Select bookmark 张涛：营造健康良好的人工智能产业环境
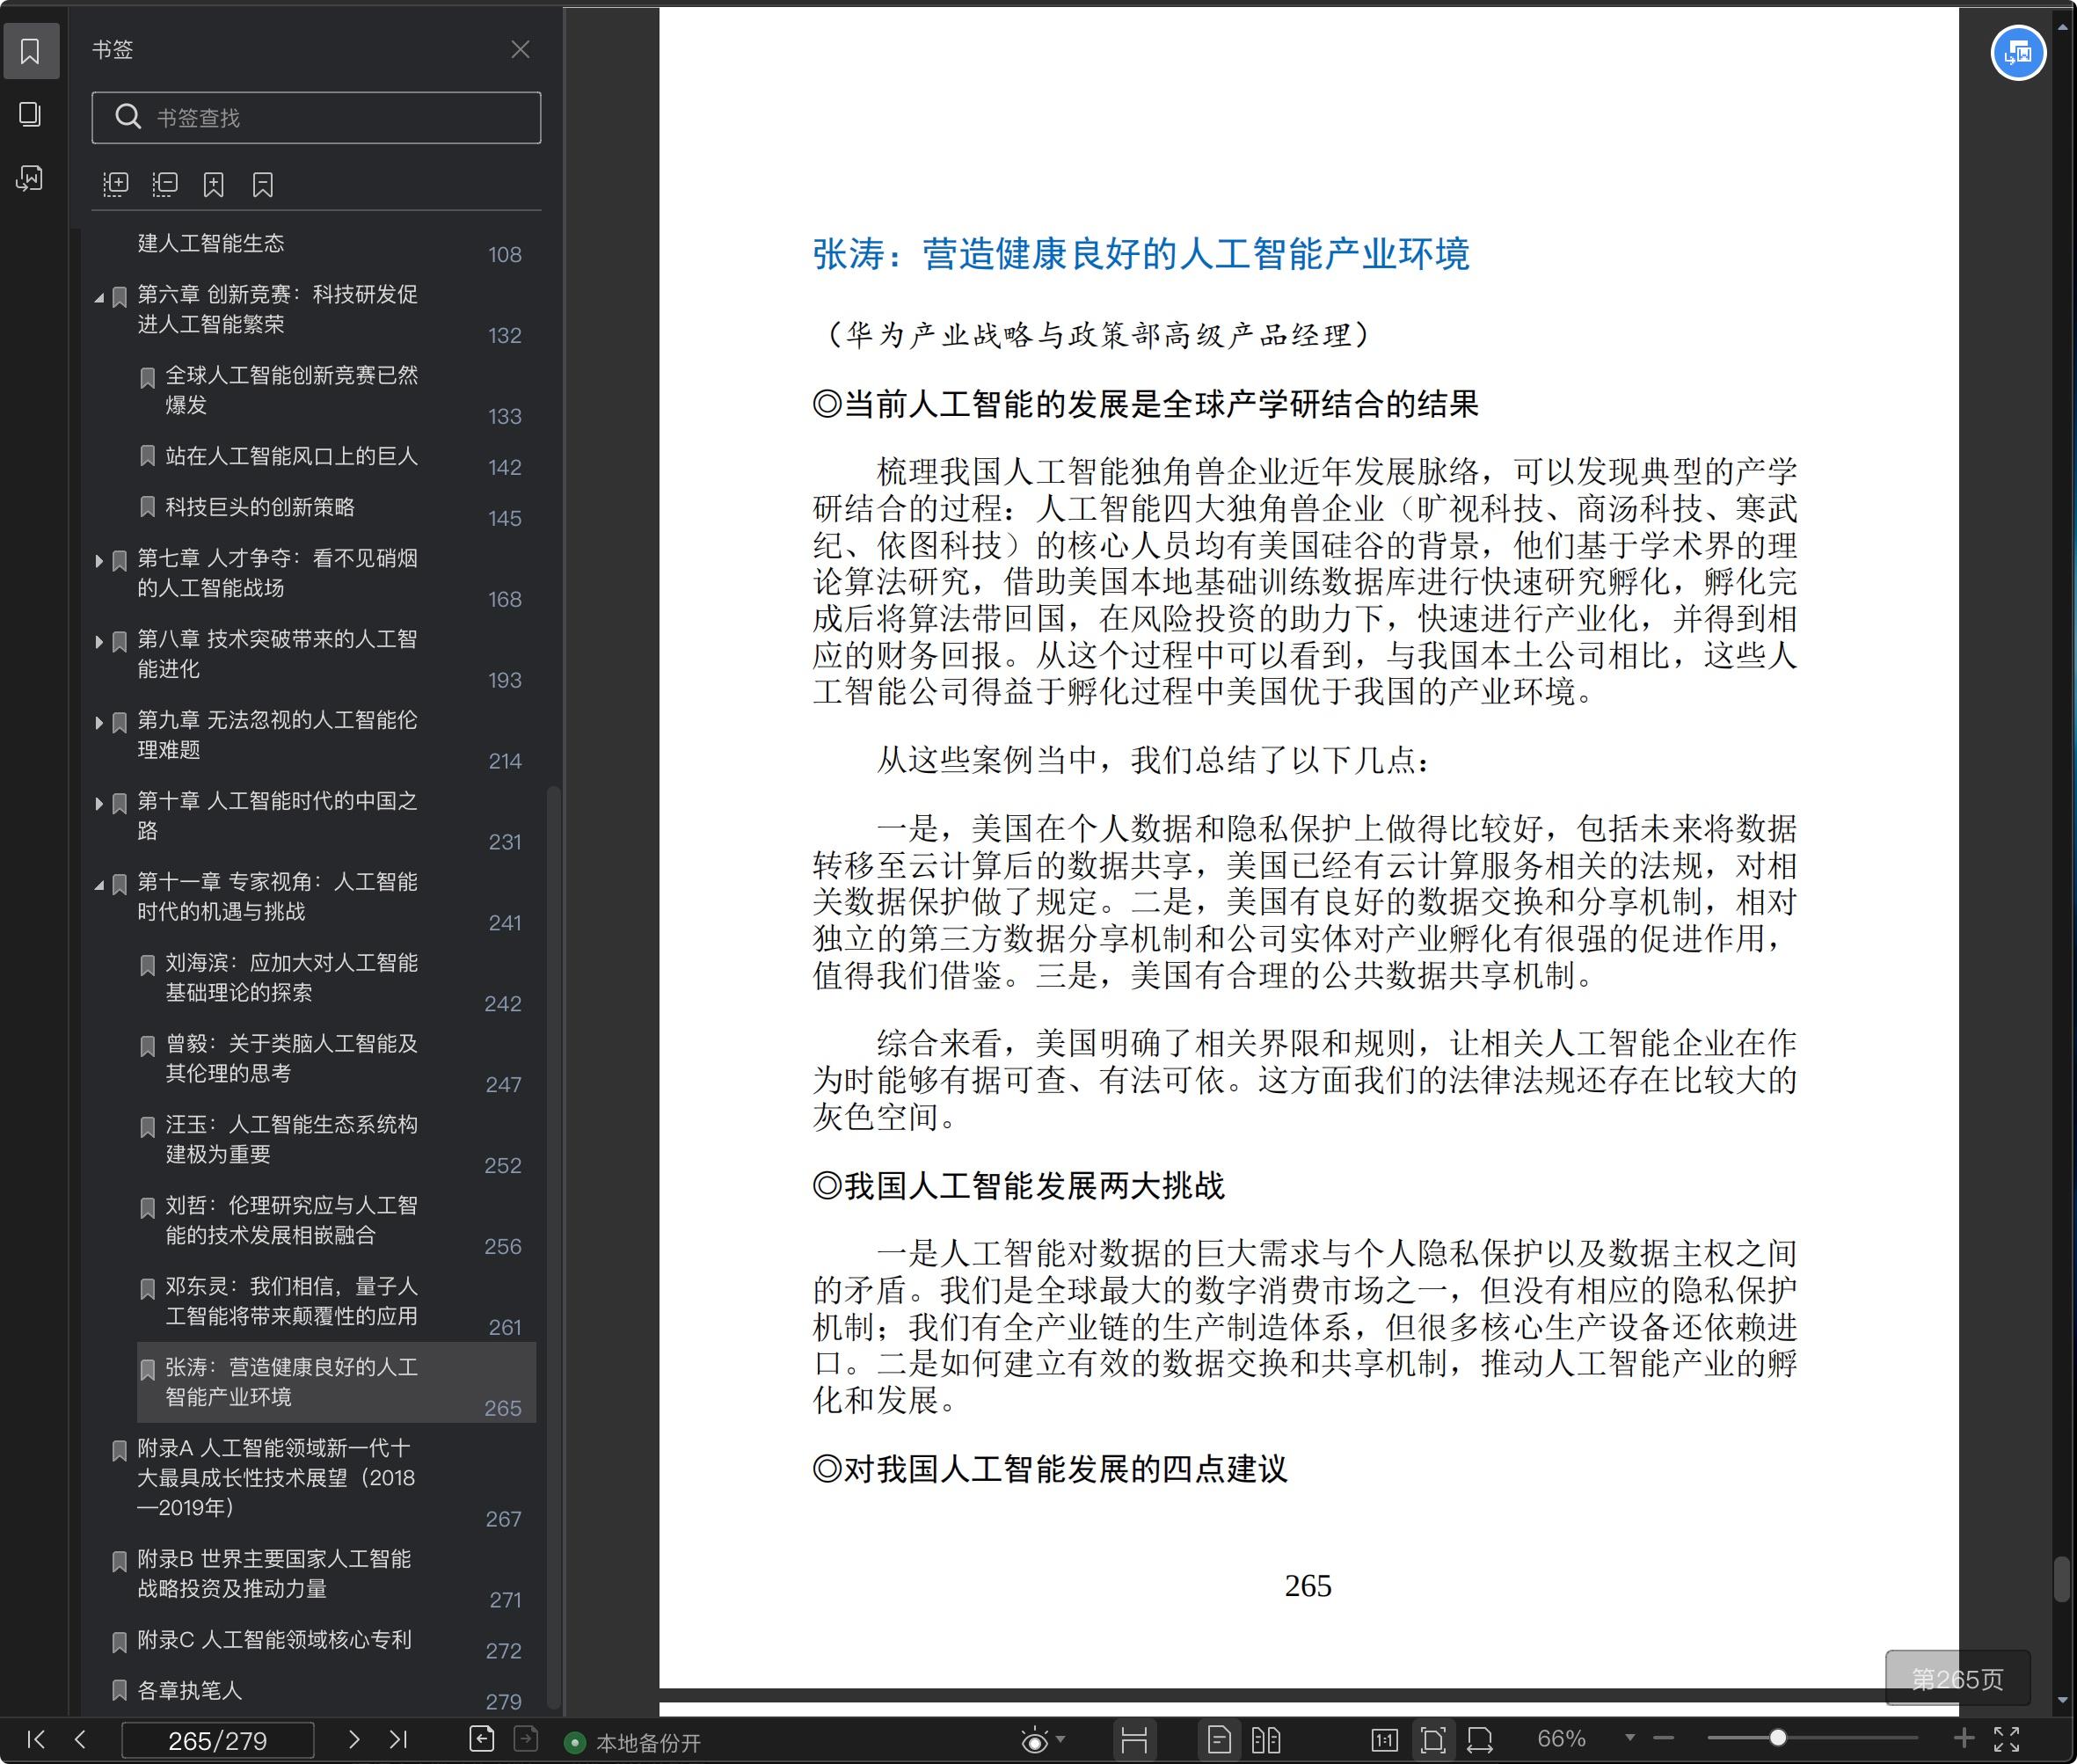 (336, 1382)
